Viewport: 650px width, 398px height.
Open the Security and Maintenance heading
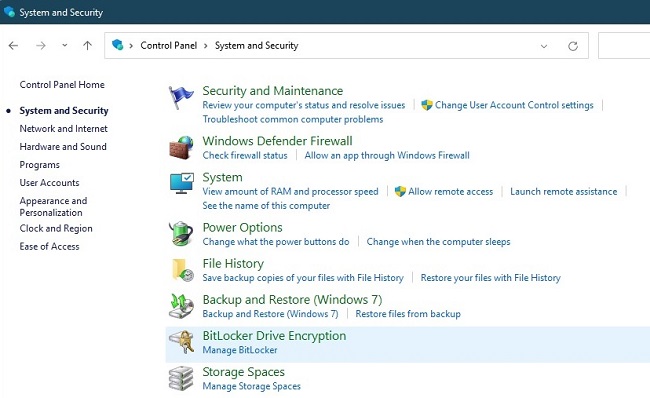(x=272, y=90)
